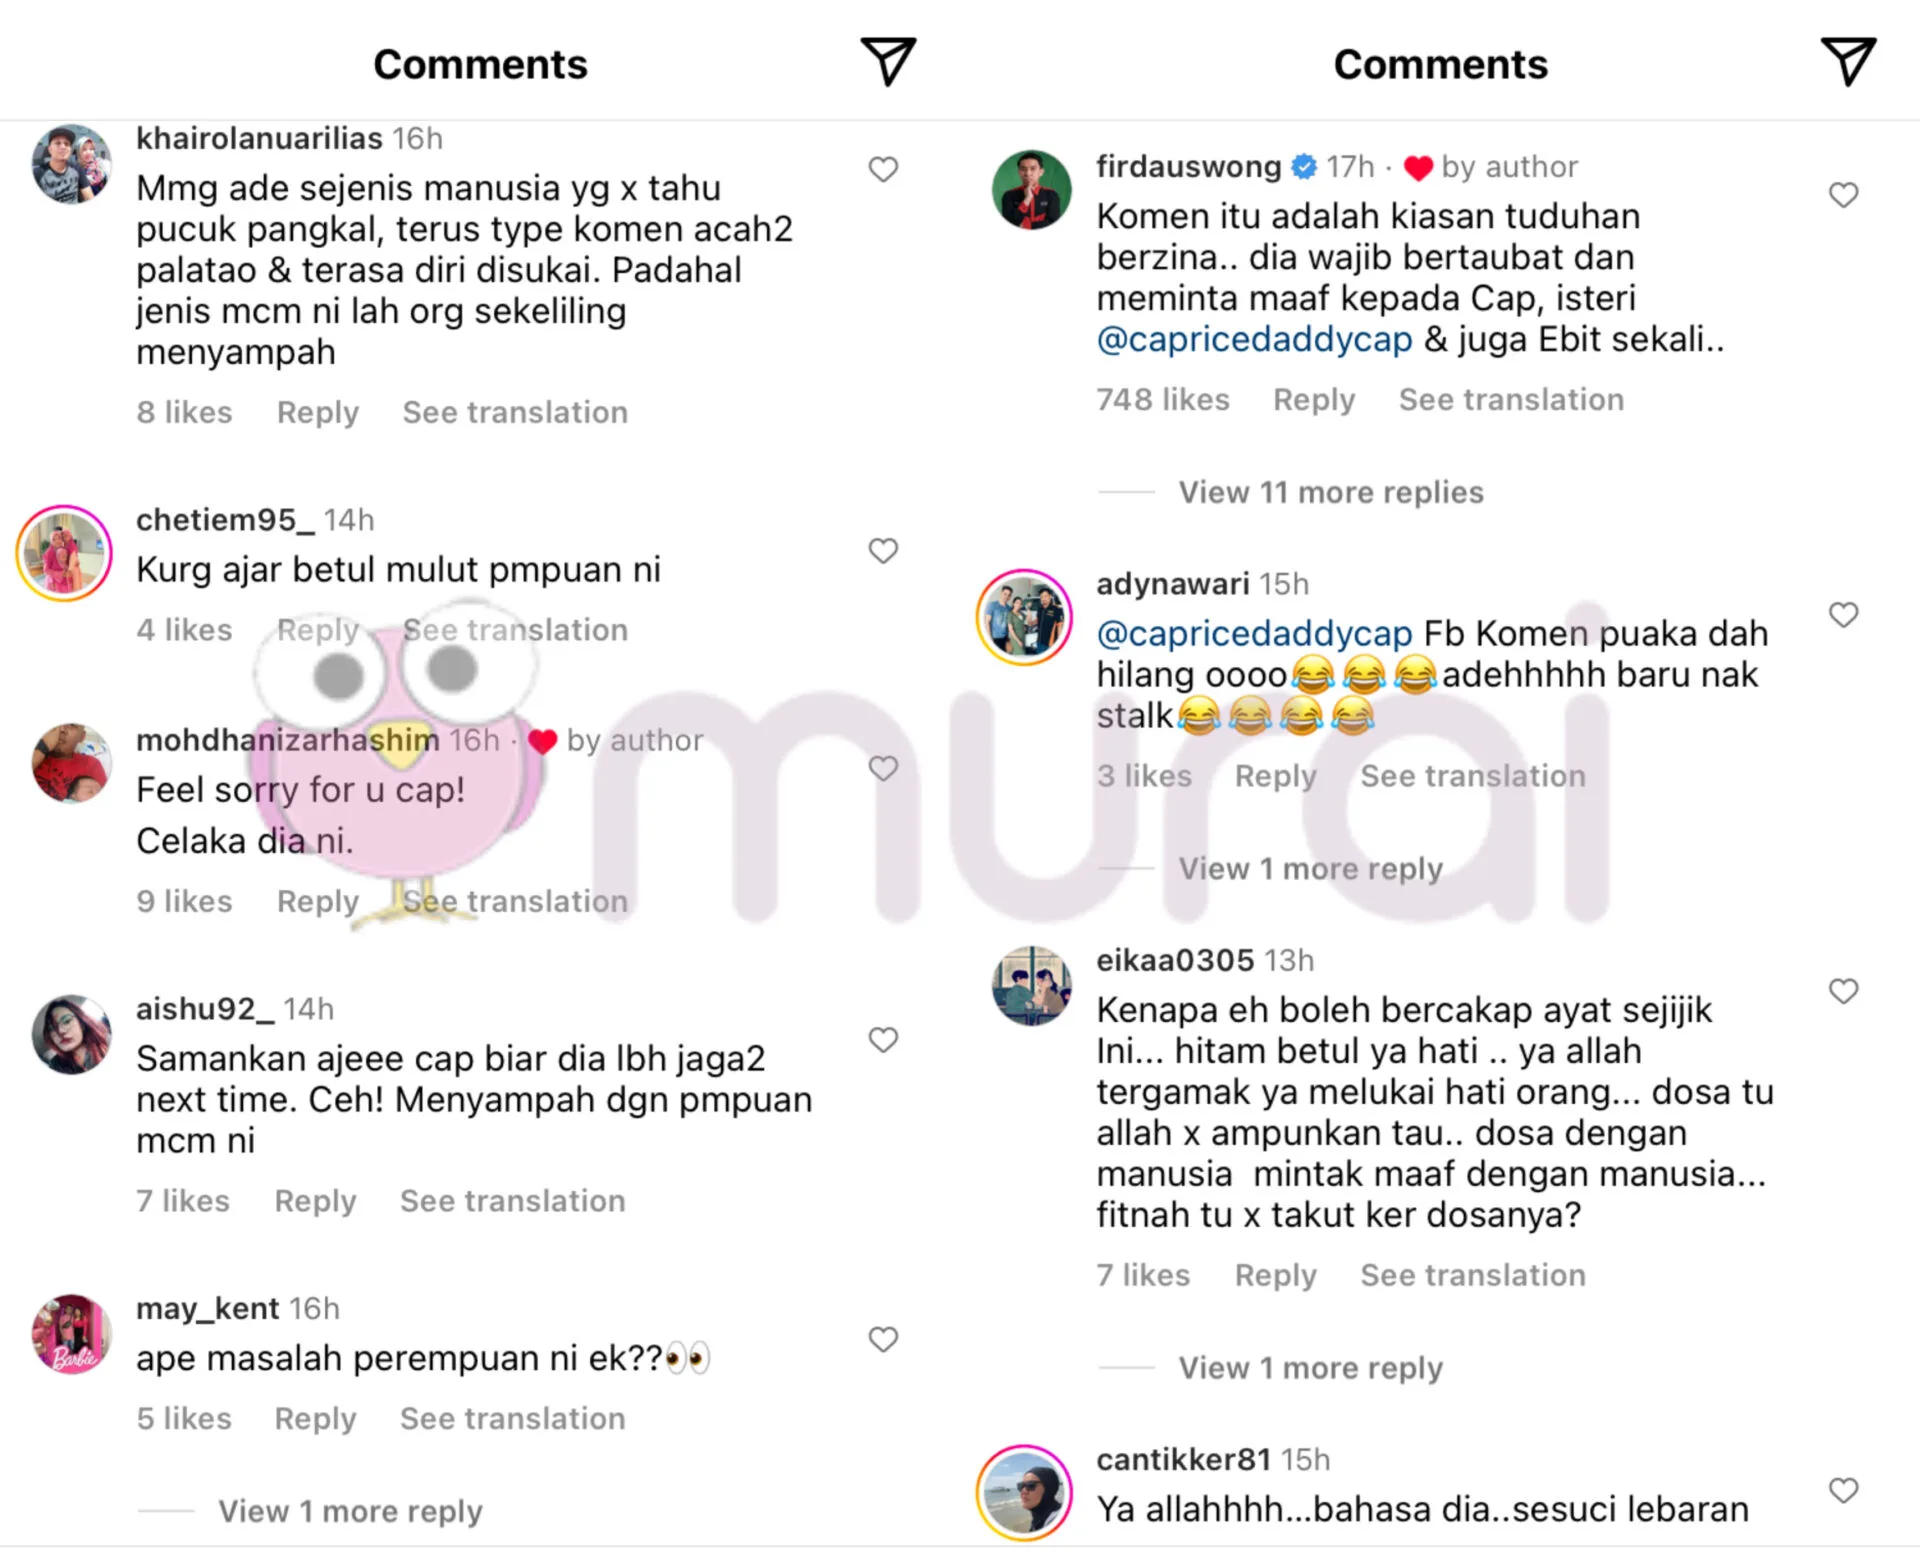
Task: See translation of aishu92_'s comment
Action: [x=513, y=1201]
